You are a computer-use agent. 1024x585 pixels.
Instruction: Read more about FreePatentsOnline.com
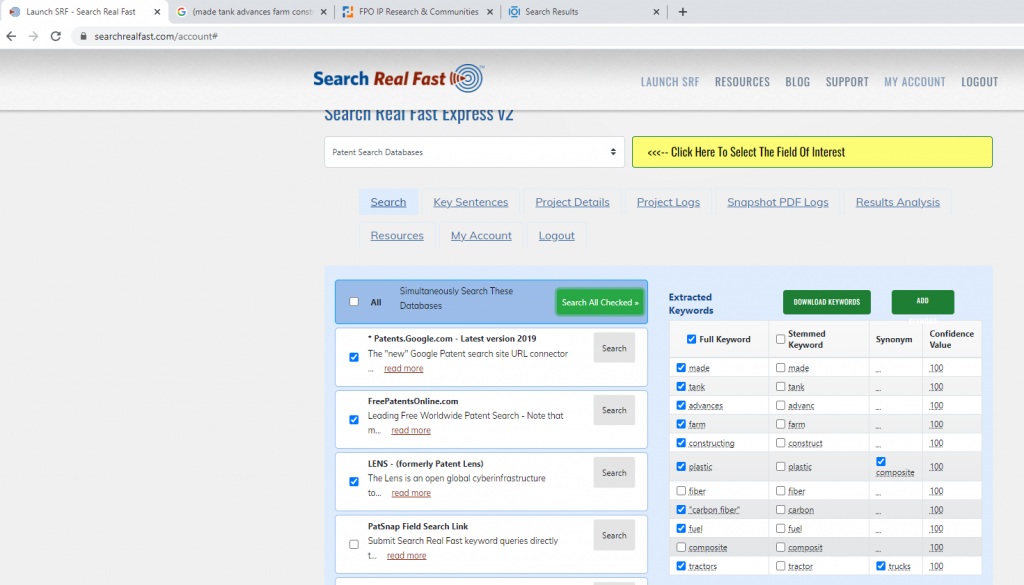(411, 430)
